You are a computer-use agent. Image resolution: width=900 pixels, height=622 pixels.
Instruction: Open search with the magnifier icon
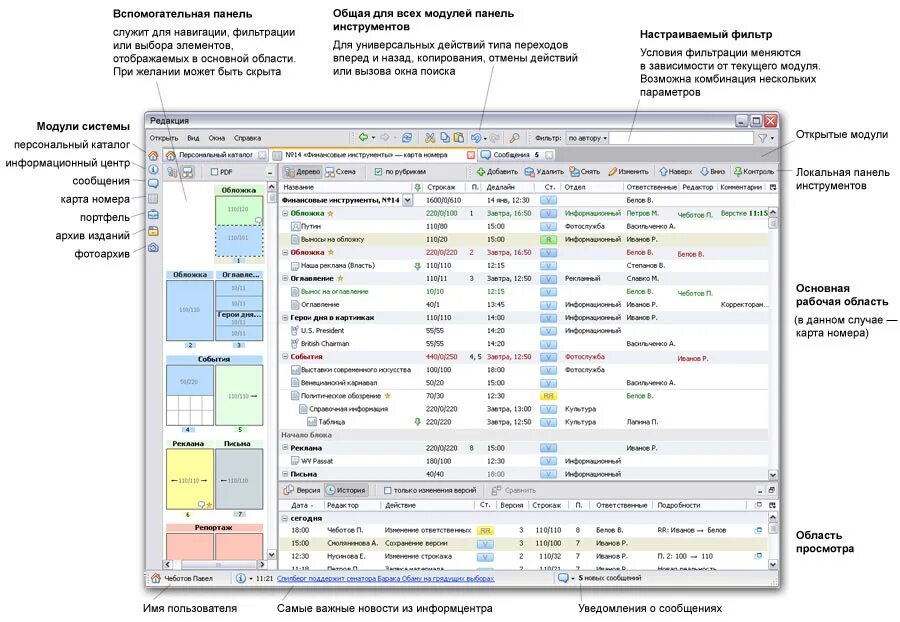pyautogui.click(x=515, y=138)
